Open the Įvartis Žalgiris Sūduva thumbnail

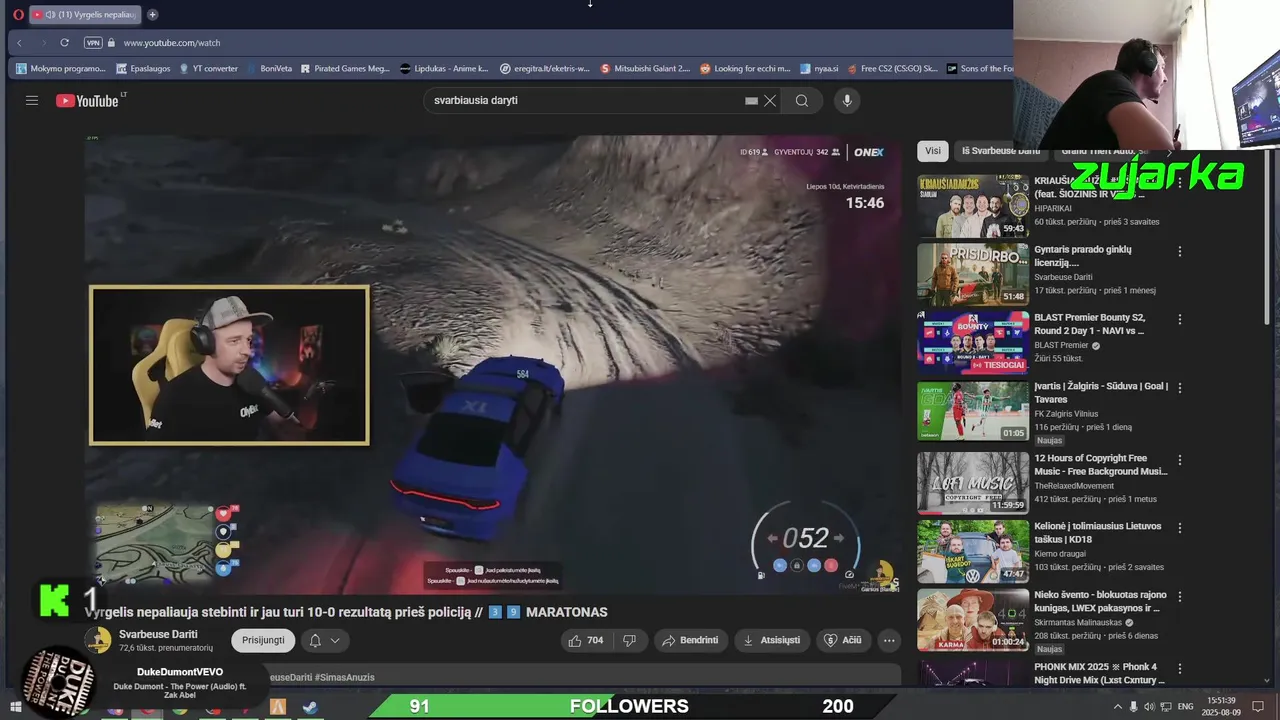[x=973, y=410]
